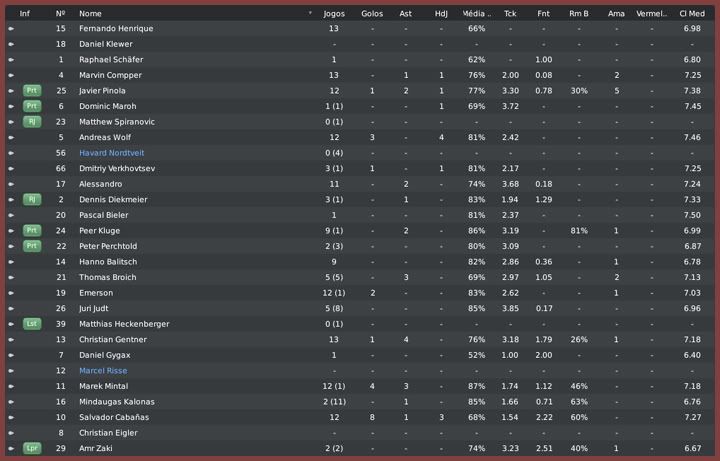Click the Inf column header

pos(25,14)
